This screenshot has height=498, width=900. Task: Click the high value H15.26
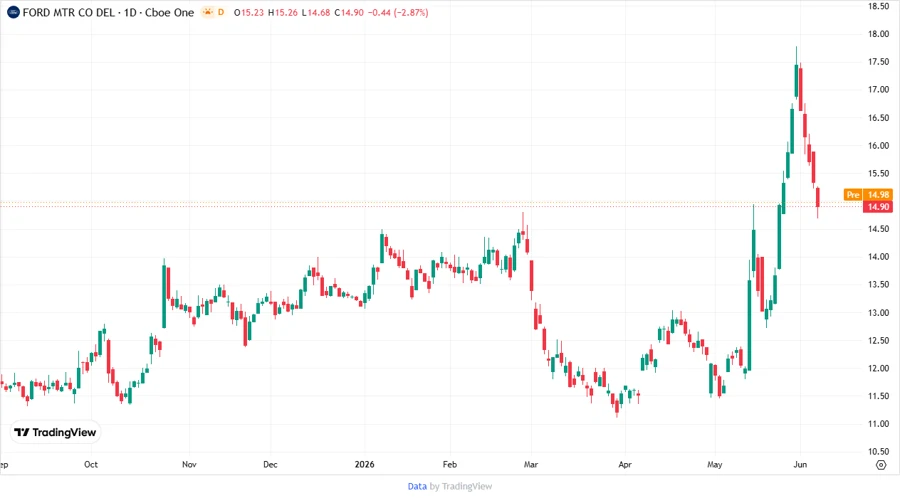283,13
